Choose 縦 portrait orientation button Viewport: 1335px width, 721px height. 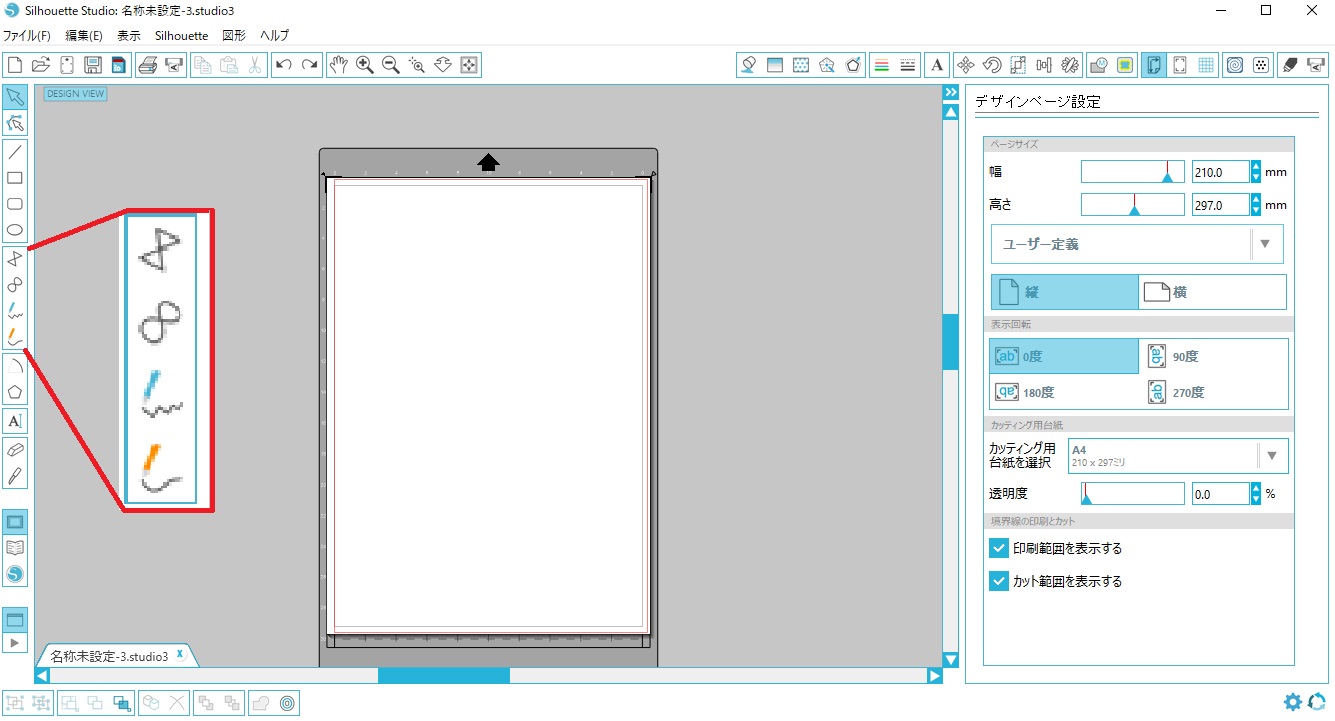1064,292
